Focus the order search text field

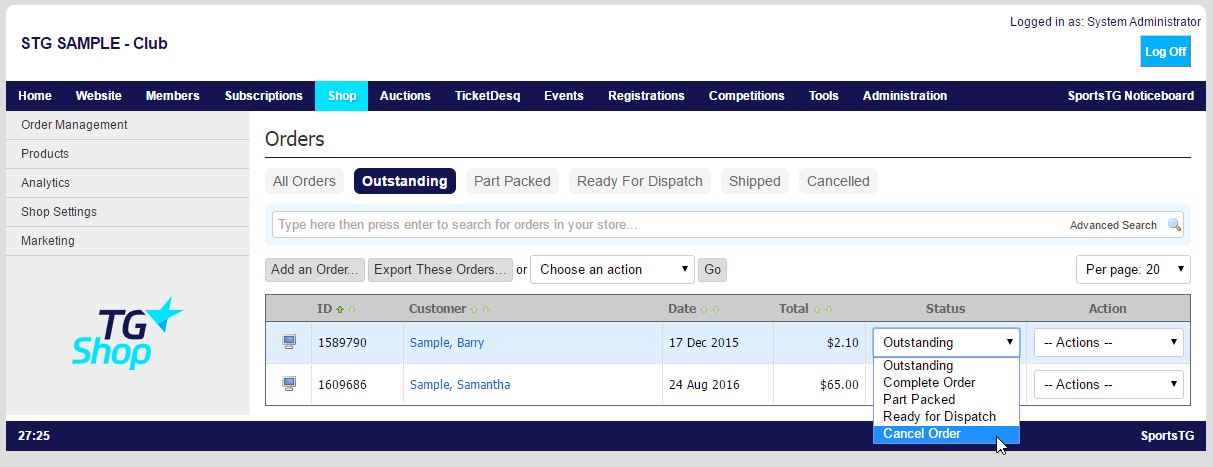coord(670,225)
